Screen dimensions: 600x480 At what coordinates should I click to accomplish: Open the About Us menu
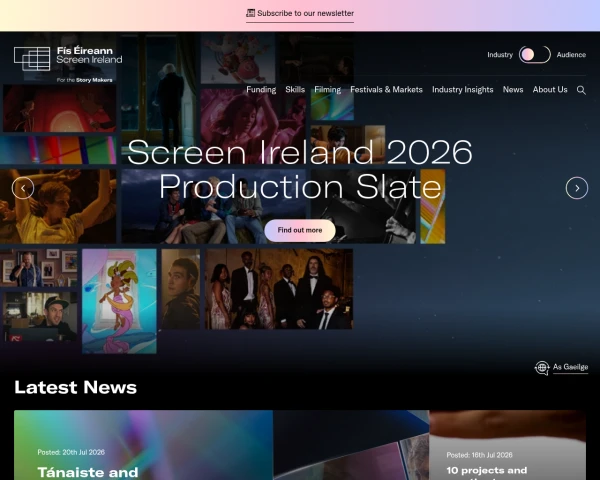tap(550, 90)
